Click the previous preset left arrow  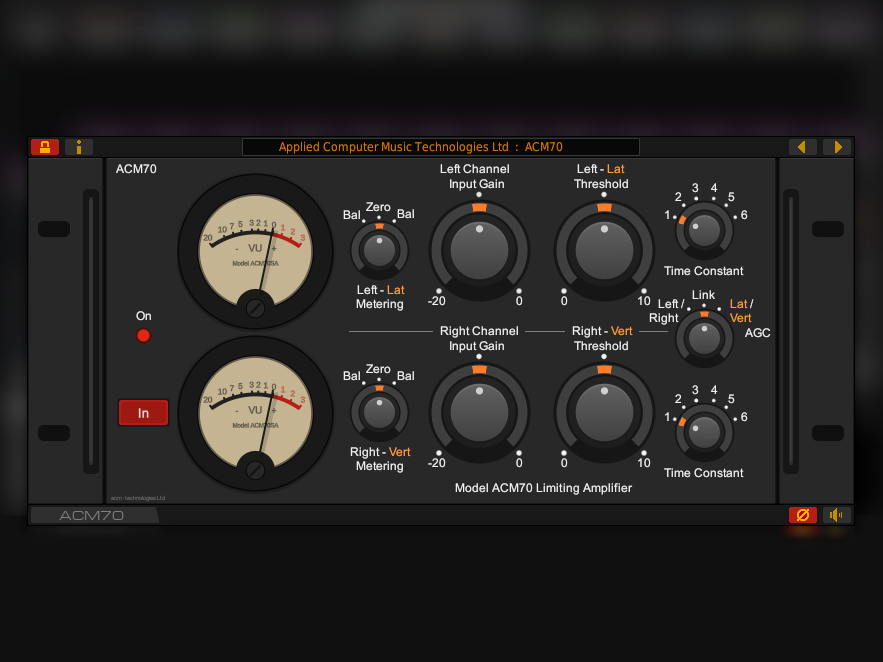802,147
